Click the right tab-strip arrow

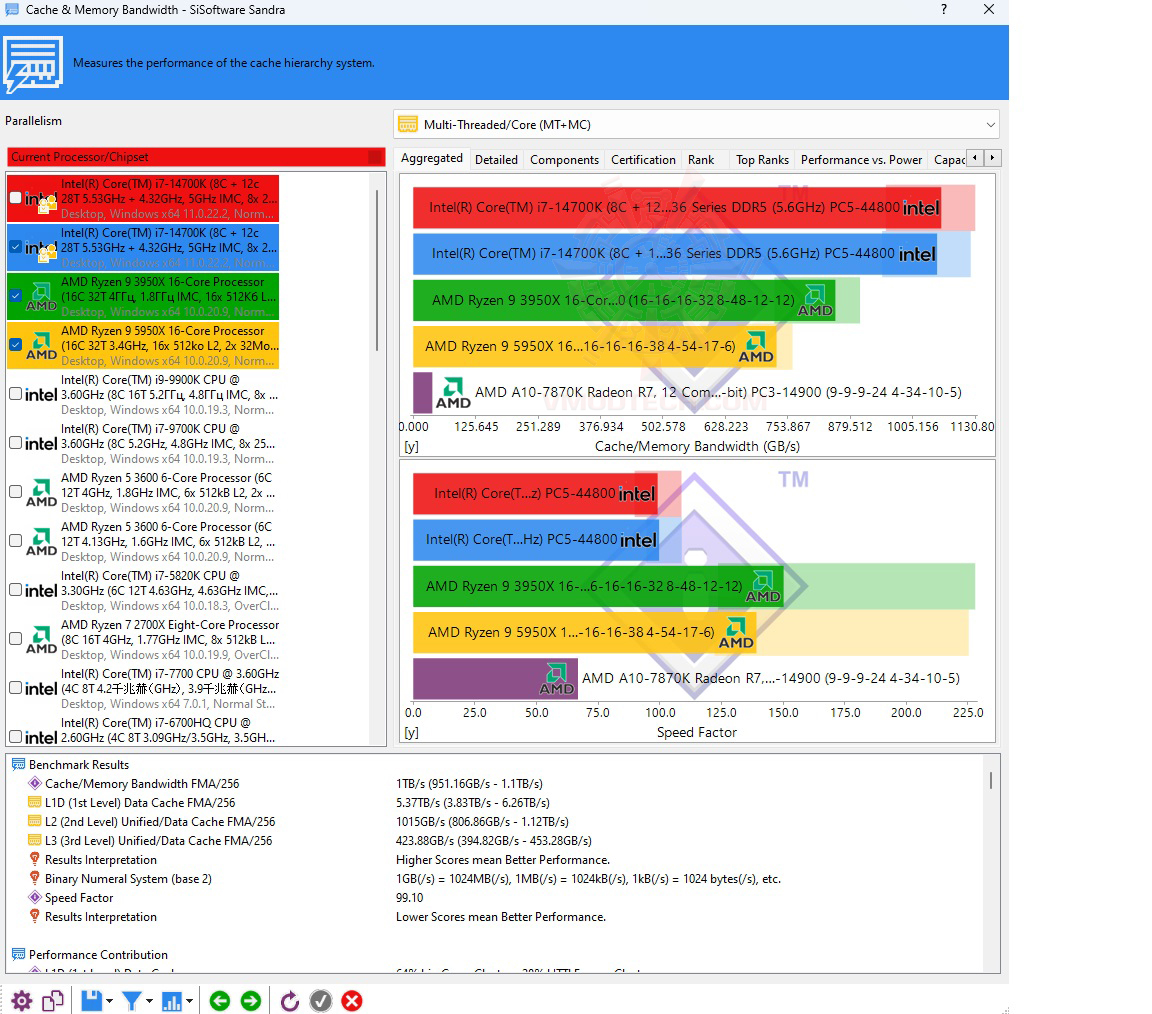point(993,158)
